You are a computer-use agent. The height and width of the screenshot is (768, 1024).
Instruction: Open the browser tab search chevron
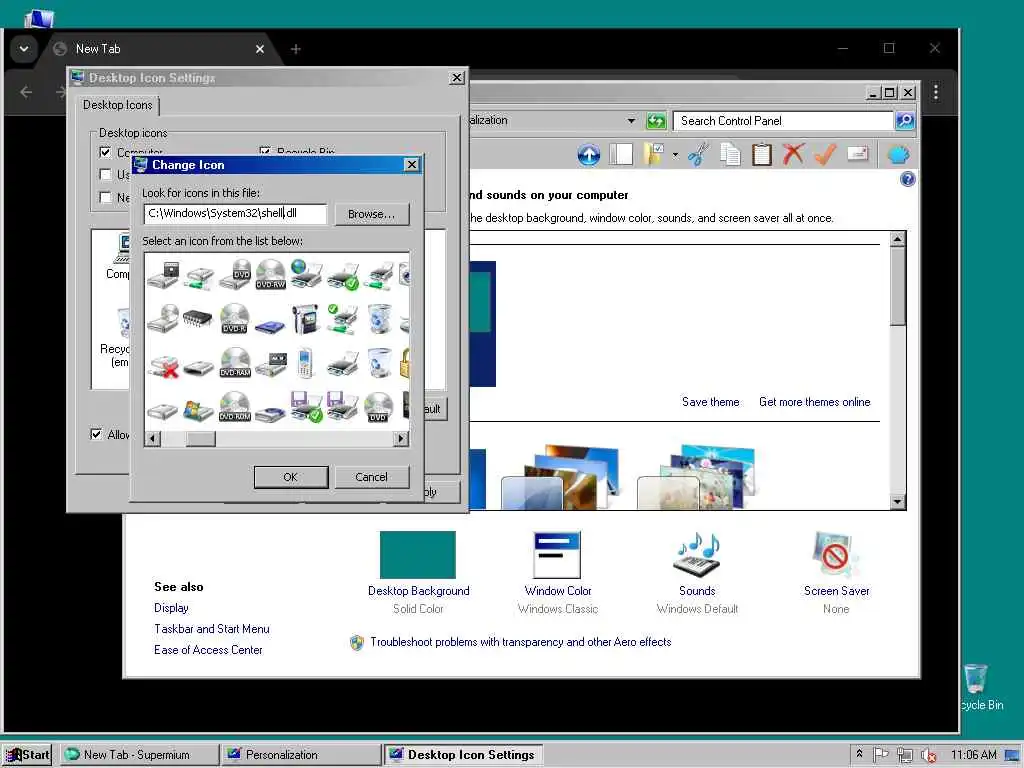tap(24, 49)
